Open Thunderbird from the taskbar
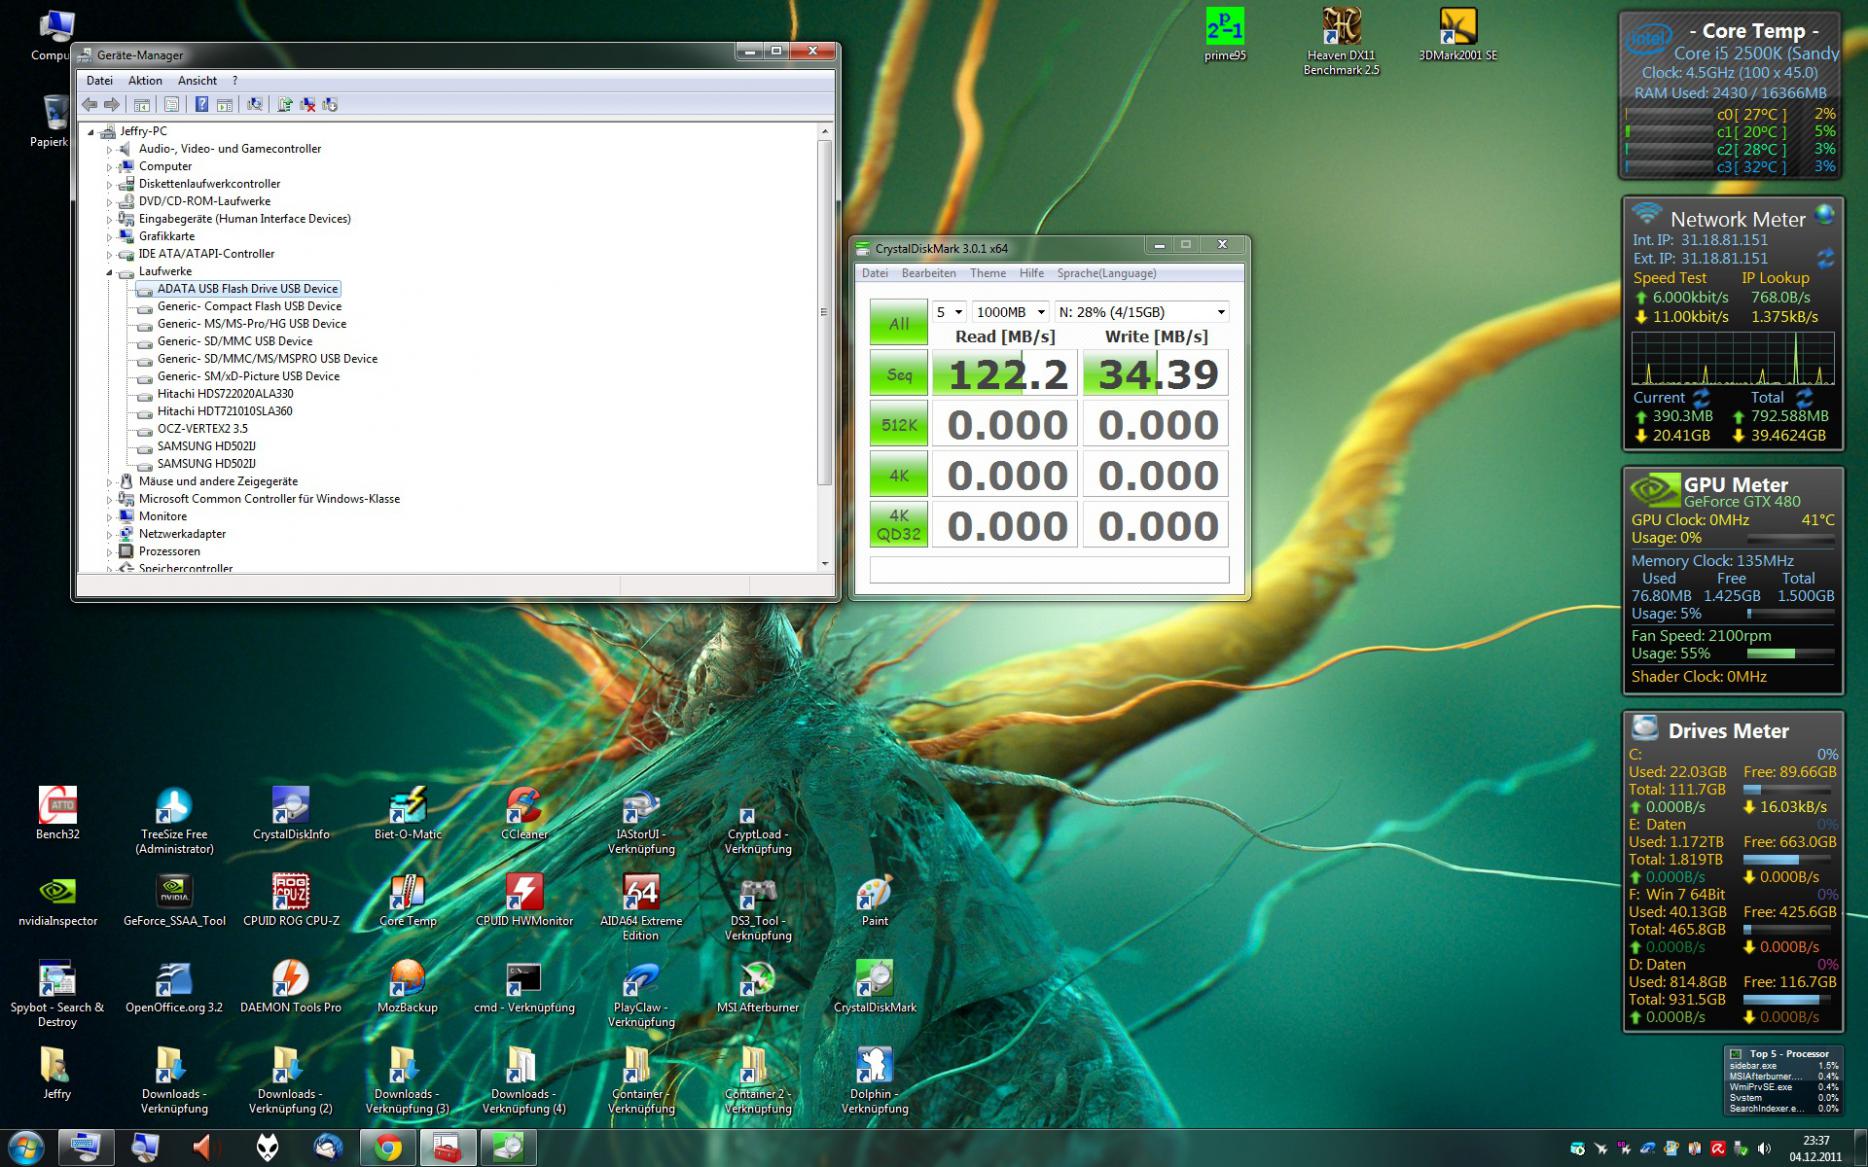Image resolution: width=1868 pixels, height=1167 pixels. pos(328,1148)
